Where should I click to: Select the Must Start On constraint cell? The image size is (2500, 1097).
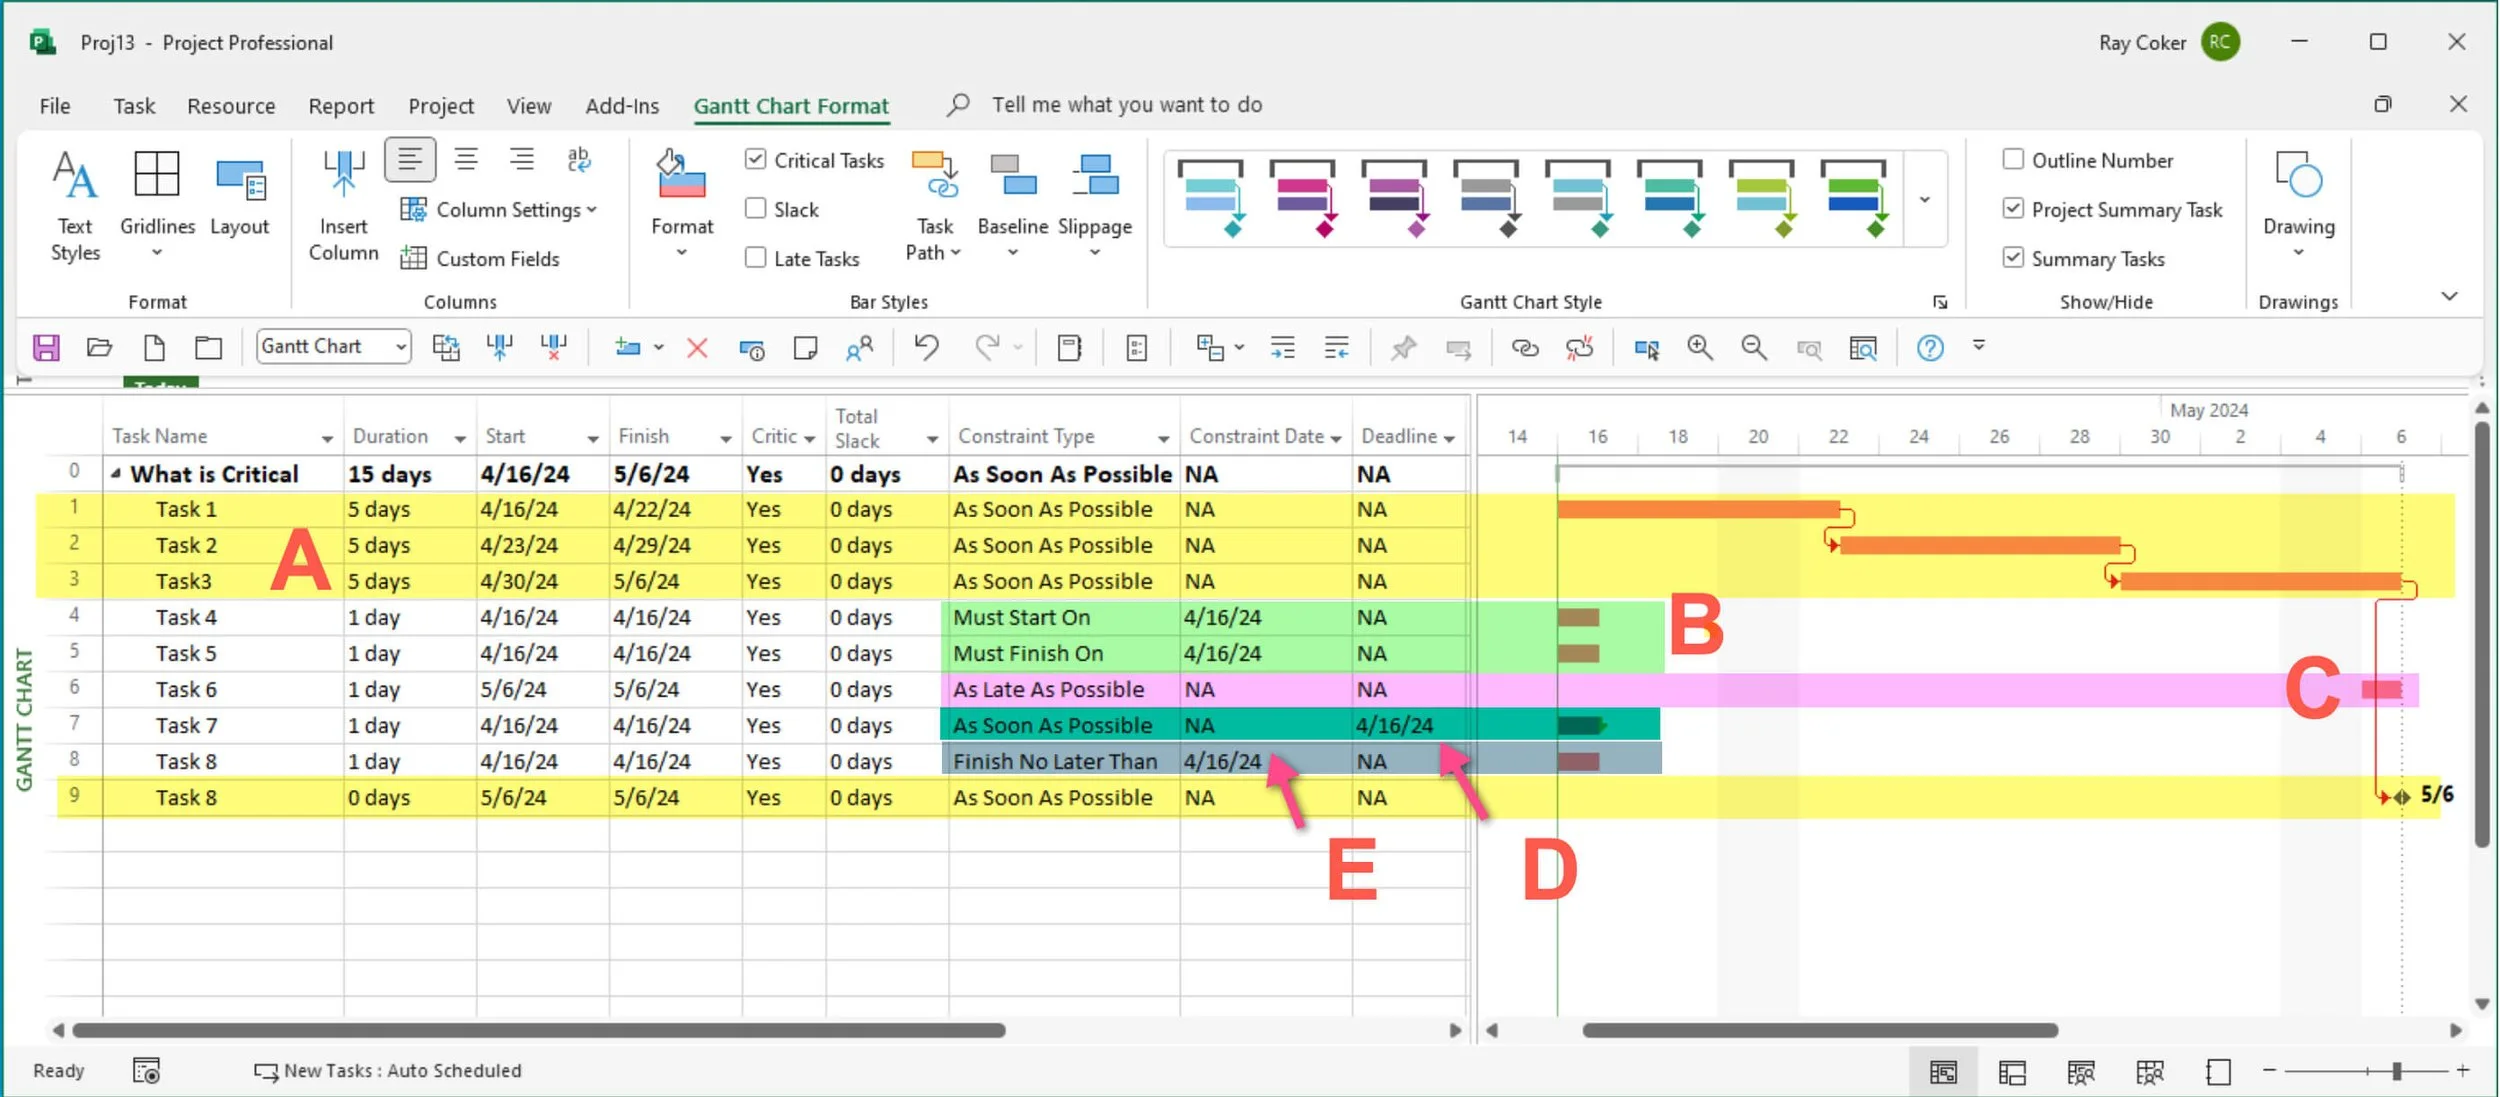[x=1062, y=618]
